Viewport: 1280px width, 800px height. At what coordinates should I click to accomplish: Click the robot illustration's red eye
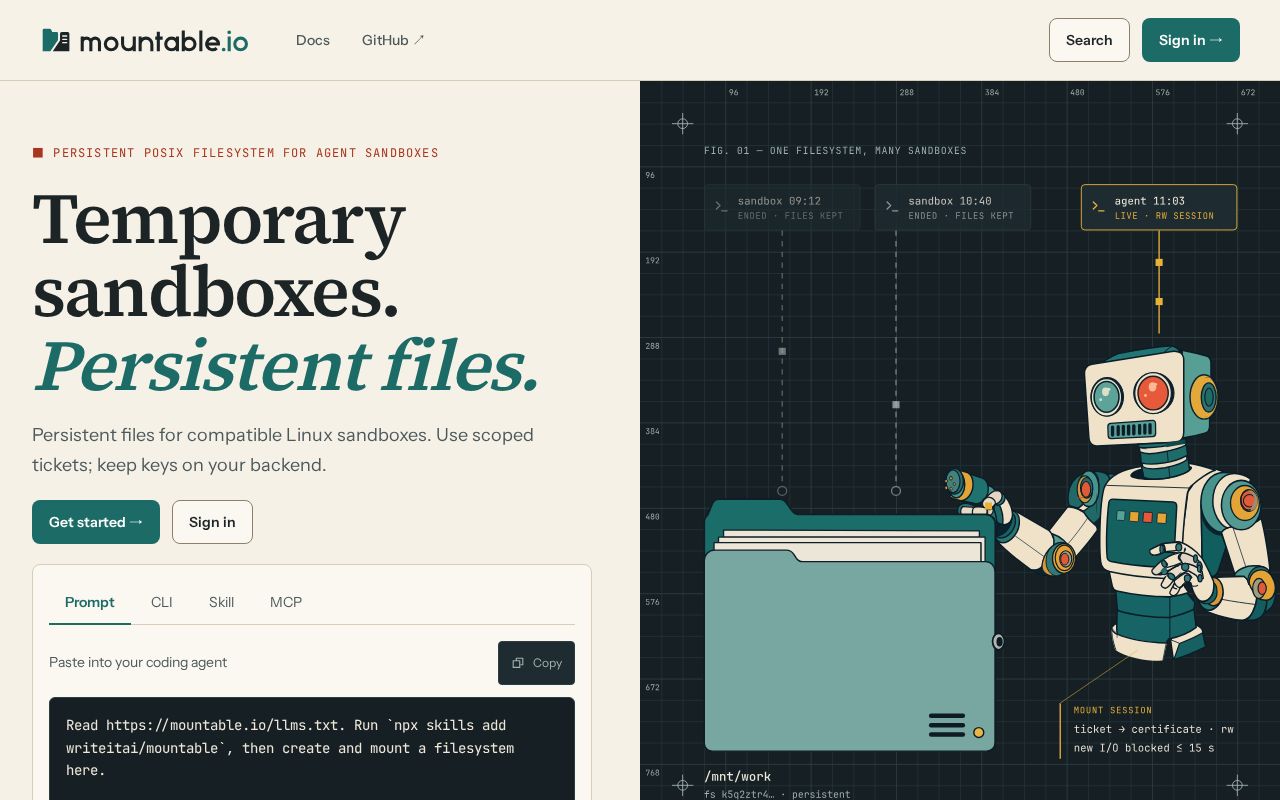tap(1153, 393)
